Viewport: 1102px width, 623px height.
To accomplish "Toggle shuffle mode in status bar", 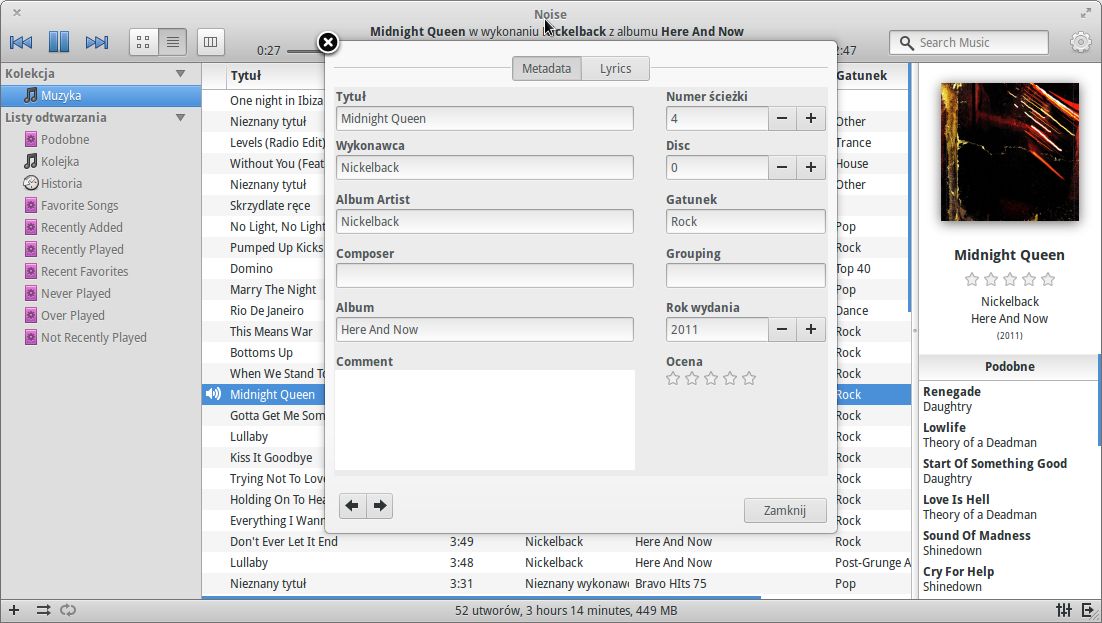I will click(44, 610).
